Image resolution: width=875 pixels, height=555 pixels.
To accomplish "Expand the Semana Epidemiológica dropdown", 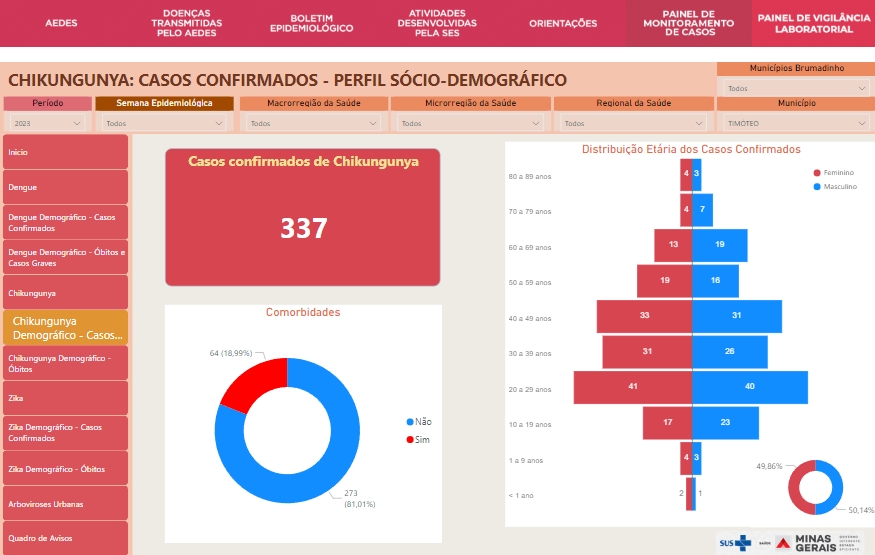I will (165, 123).
